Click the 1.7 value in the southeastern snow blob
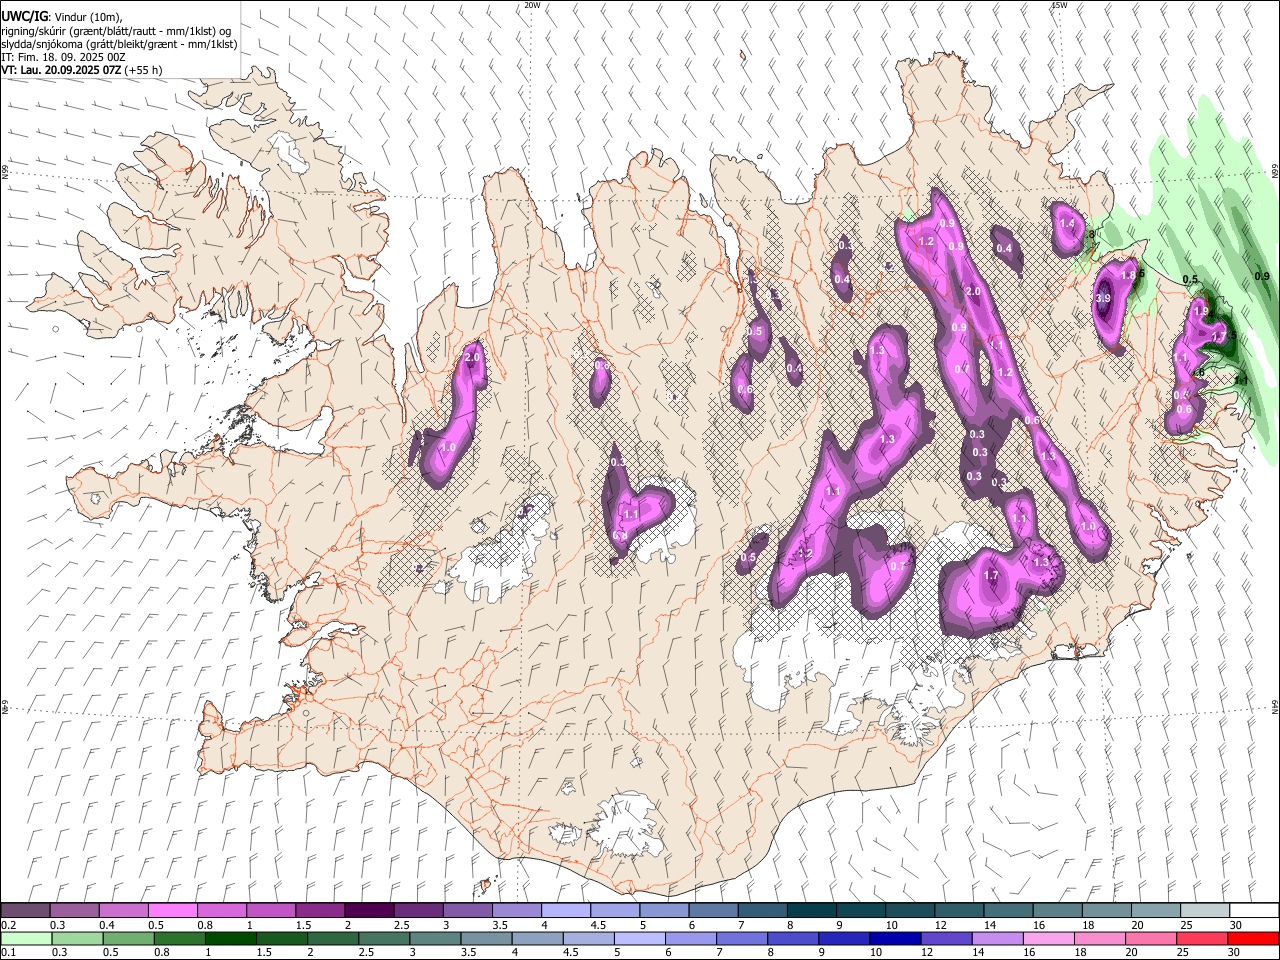The image size is (1280, 960). (991, 576)
